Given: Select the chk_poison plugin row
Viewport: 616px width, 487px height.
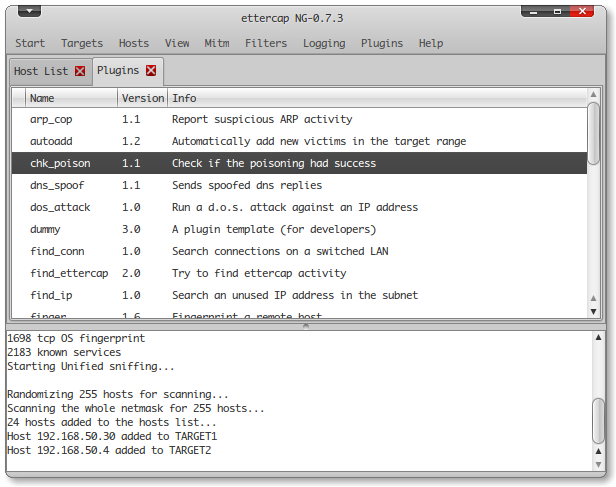Looking at the screenshot, I should 299,163.
